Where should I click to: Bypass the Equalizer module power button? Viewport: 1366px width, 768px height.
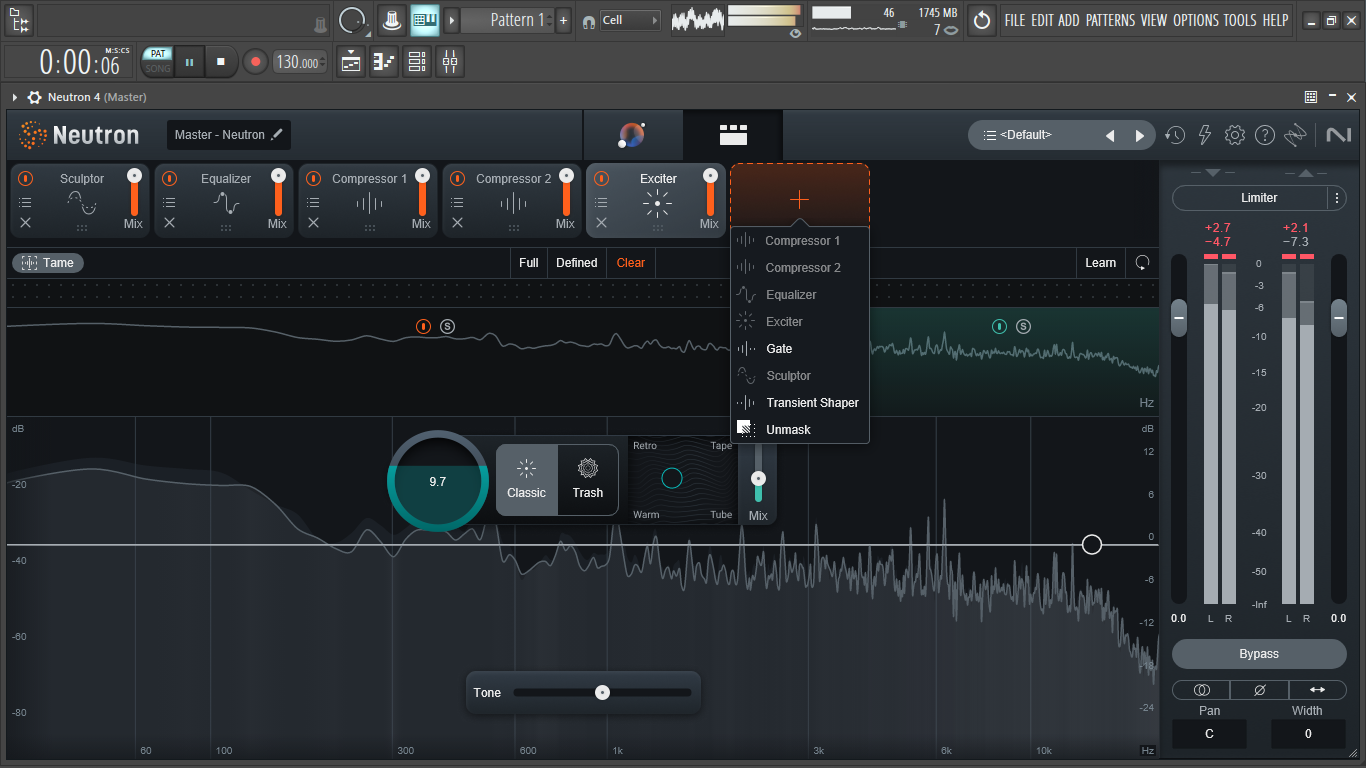[x=170, y=178]
